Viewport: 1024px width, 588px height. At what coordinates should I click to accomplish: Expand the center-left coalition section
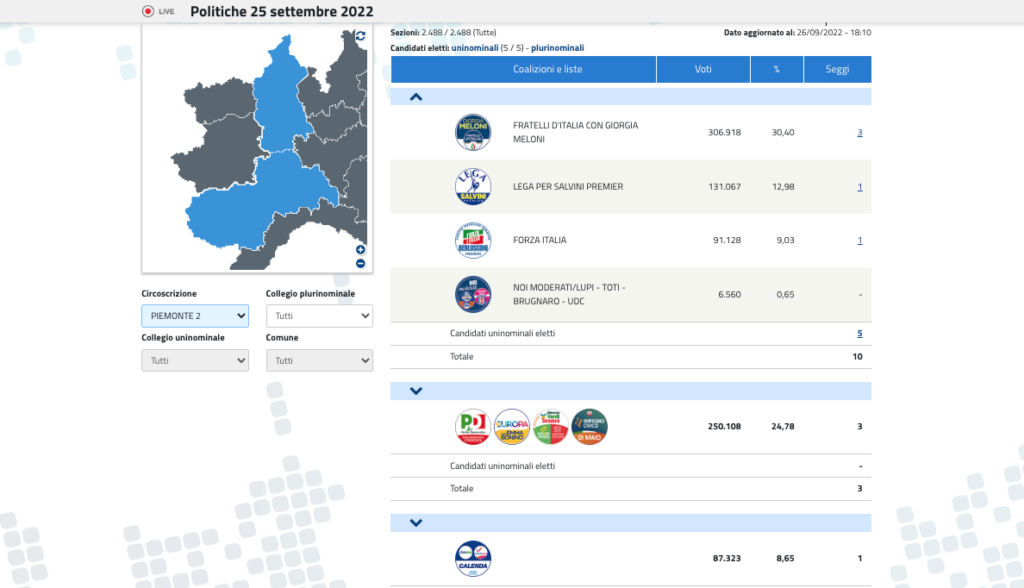pyautogui.click(x=416, y=391)
